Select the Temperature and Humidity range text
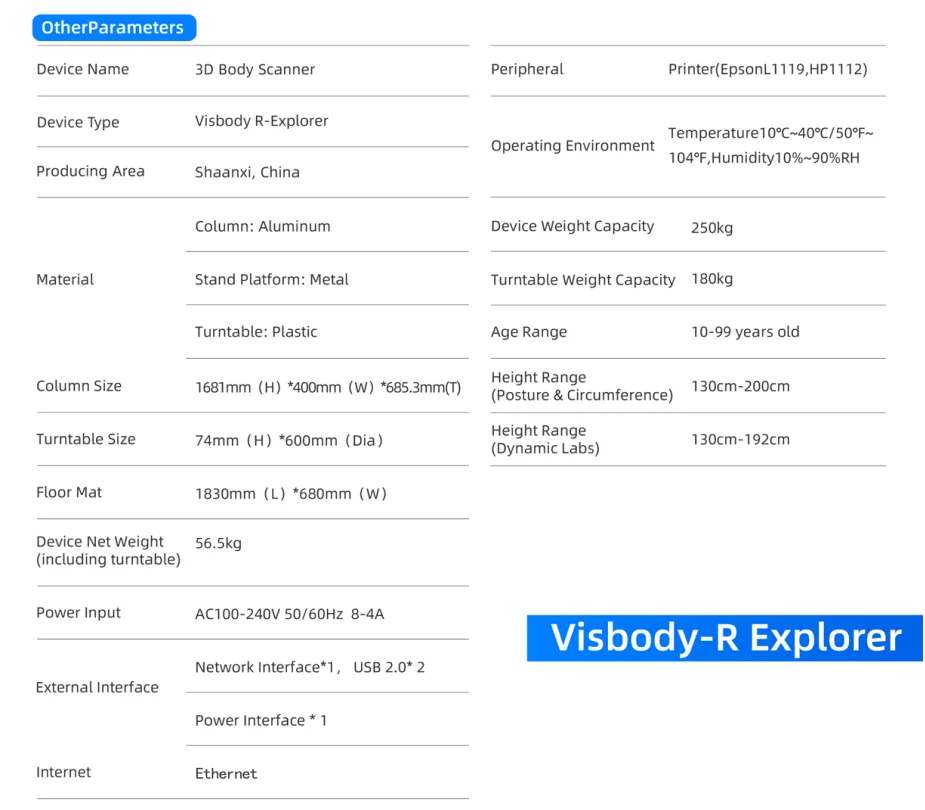Viewport: 925px width, 810px height. (x=770, y=146)
